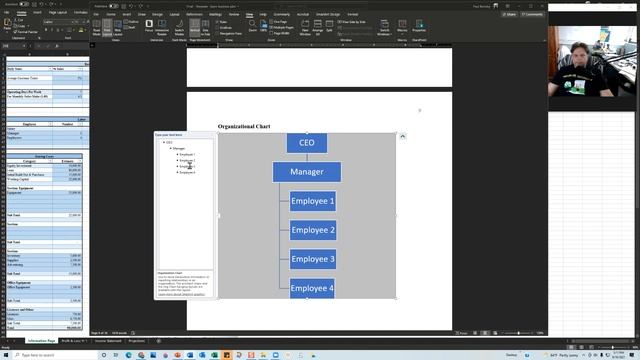Open Copy dropdown arrow in Excel
Screen dimensions: 640x360
pyautogui.click(x=28, y=26)
